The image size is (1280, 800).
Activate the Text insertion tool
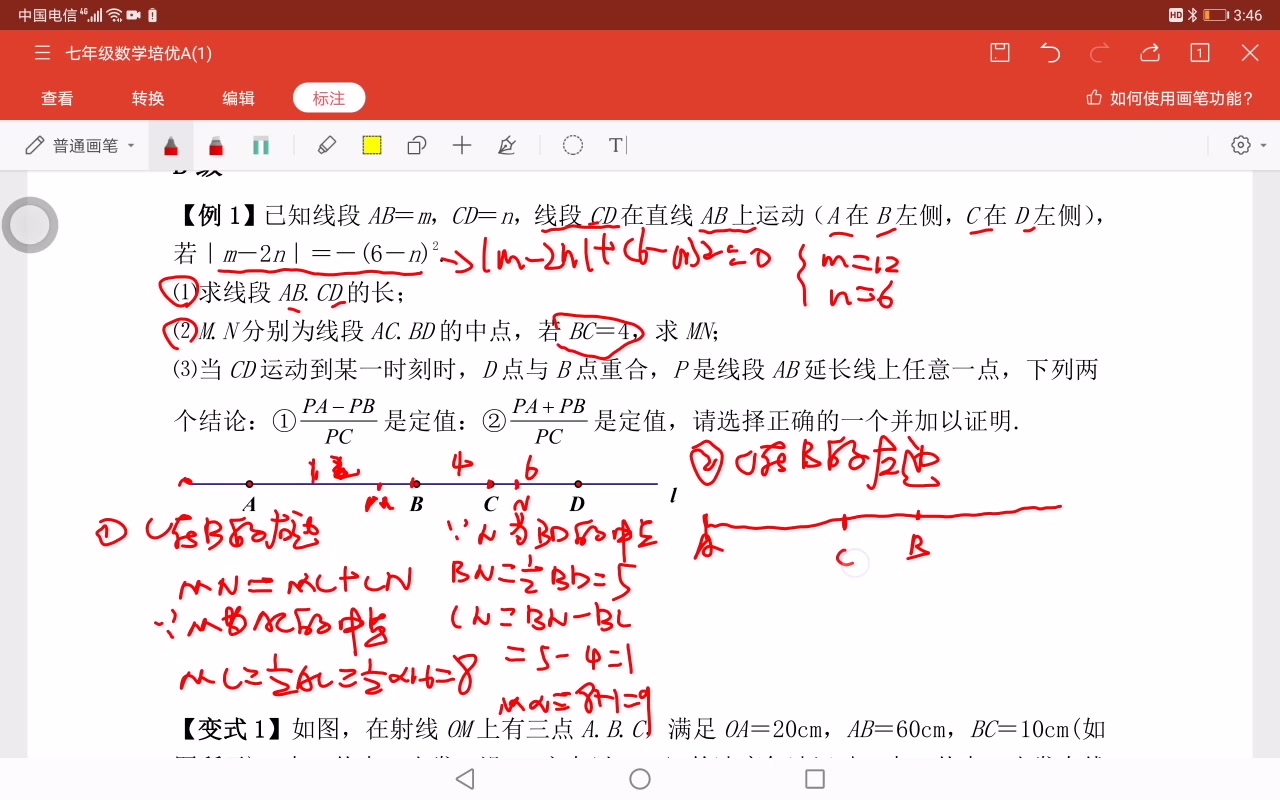[613, 145]
